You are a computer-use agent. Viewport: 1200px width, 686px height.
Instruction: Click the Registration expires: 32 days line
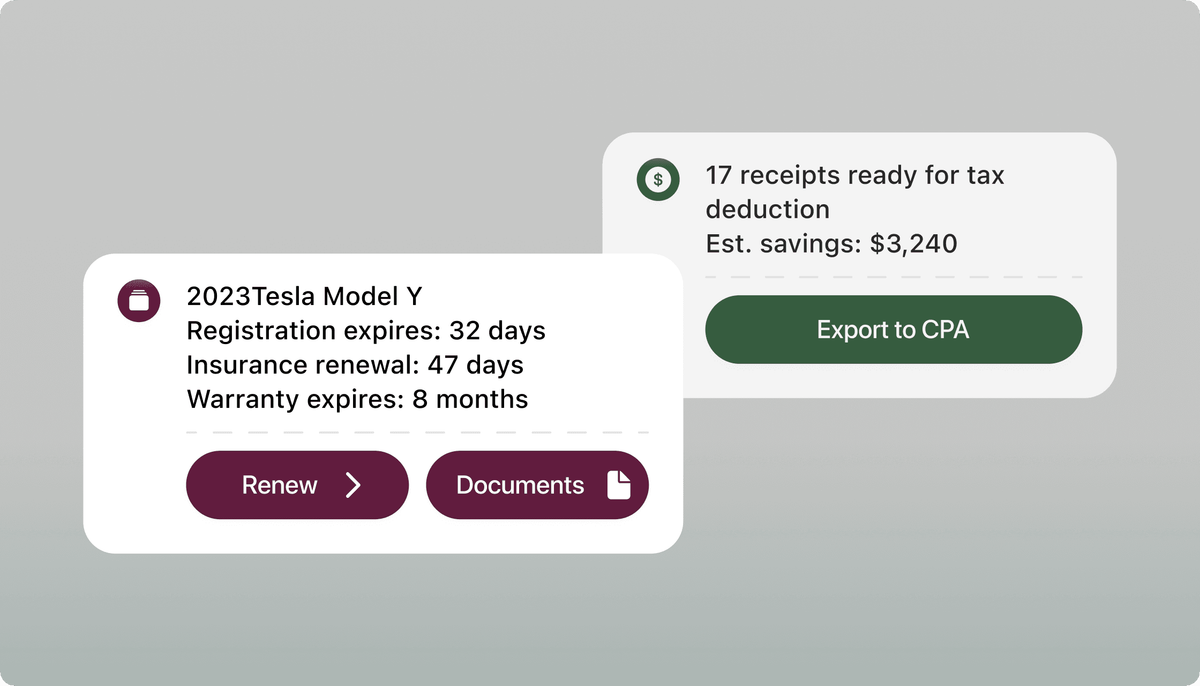point(366,331)
